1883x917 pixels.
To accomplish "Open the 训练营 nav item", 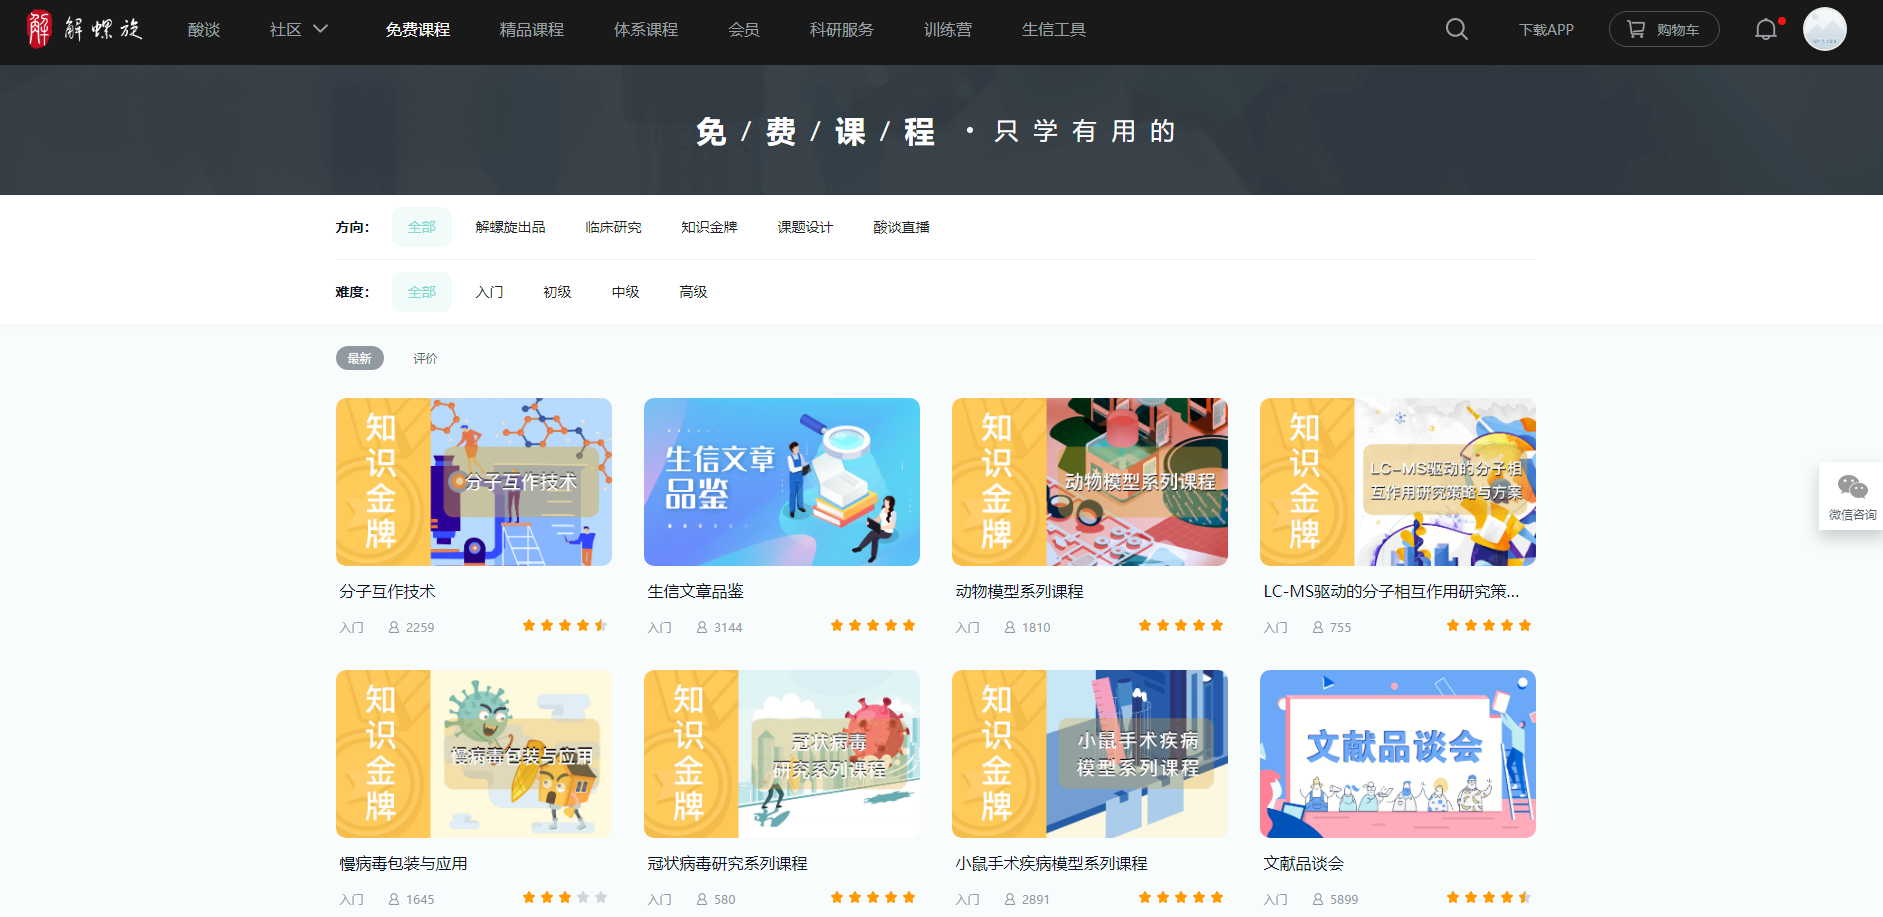I will [x=948, y=30].
